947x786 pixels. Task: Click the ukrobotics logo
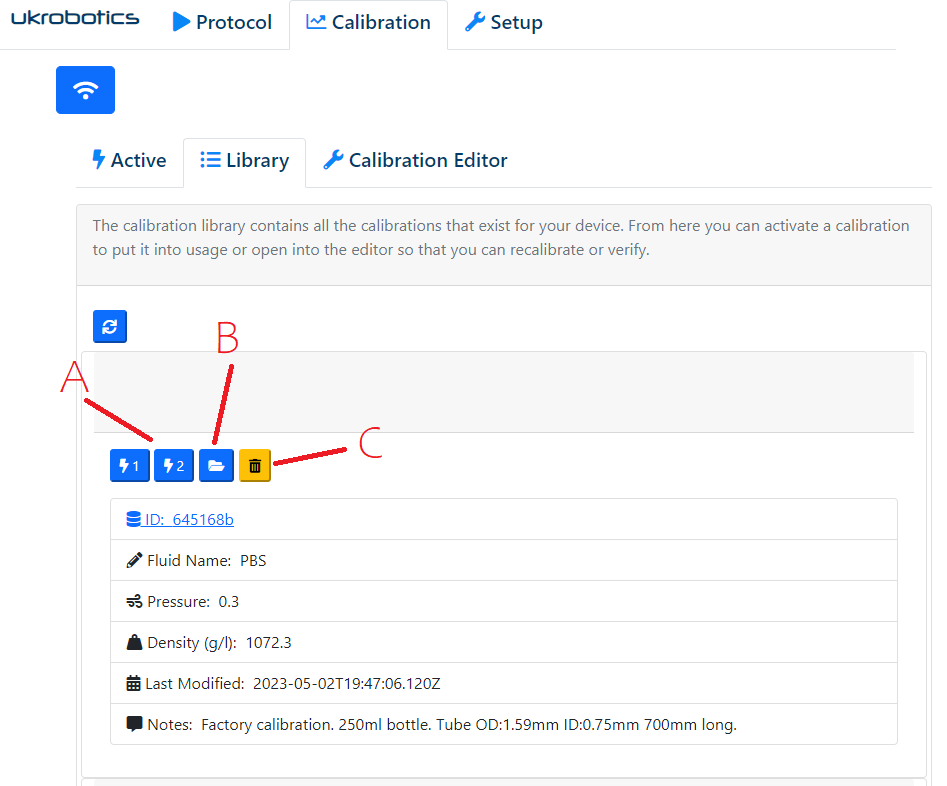coord(75,19)
